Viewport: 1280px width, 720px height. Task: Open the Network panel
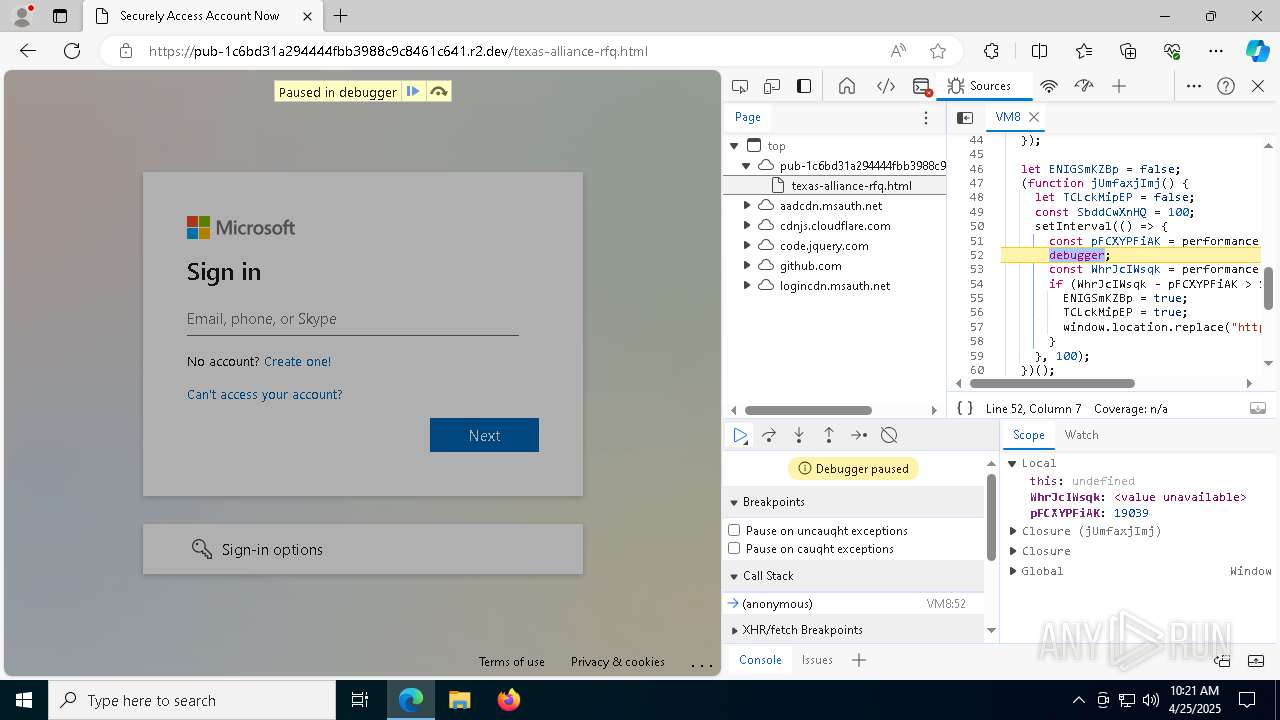point(1049,86)
